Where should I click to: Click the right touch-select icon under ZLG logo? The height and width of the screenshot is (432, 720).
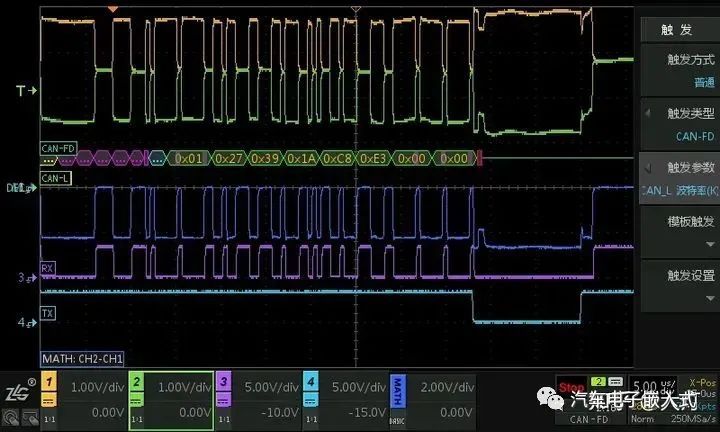(30, 418)
